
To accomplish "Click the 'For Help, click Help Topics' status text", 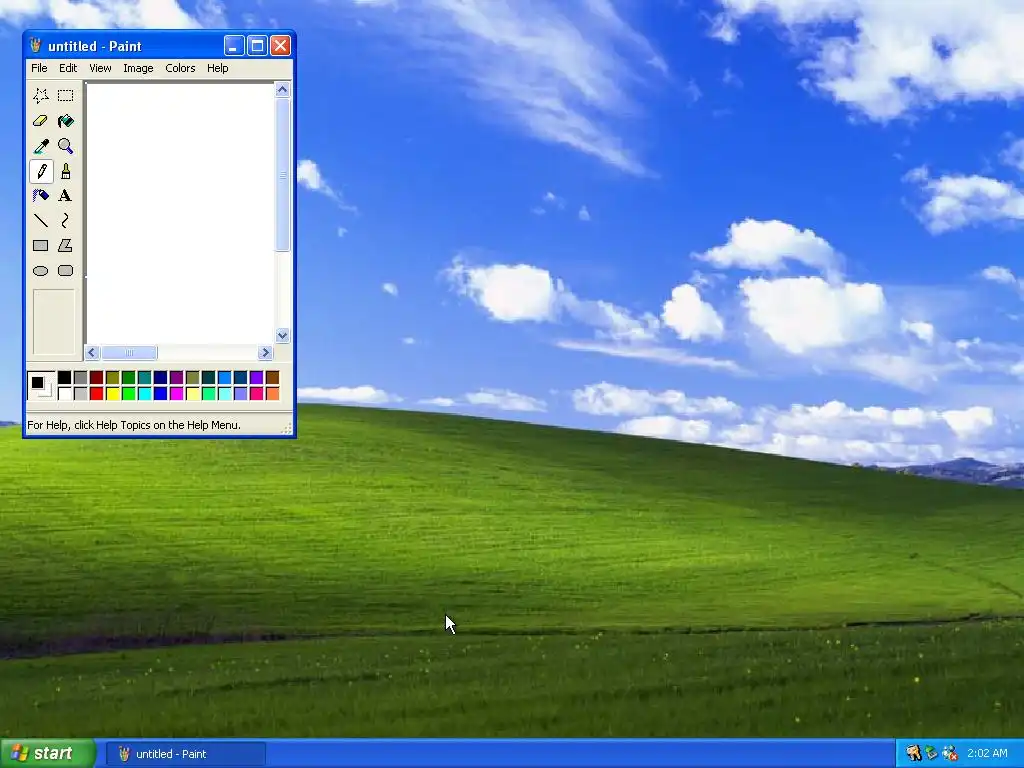I will 134,425.
